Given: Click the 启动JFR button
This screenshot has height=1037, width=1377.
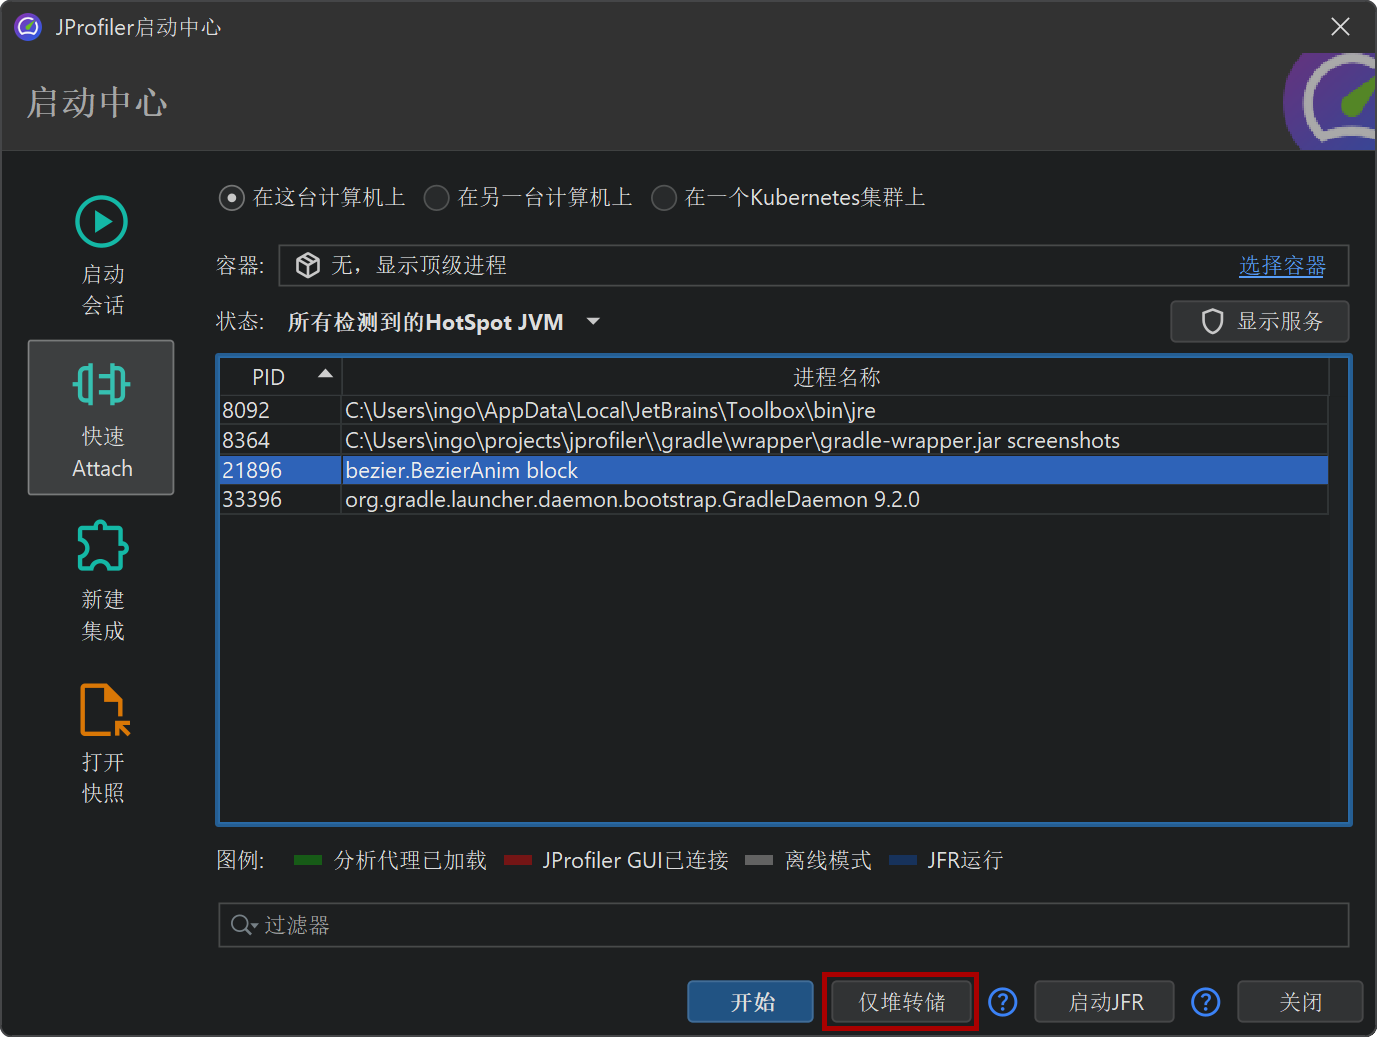Looking at the screenshot, I should point(1105,1002).
